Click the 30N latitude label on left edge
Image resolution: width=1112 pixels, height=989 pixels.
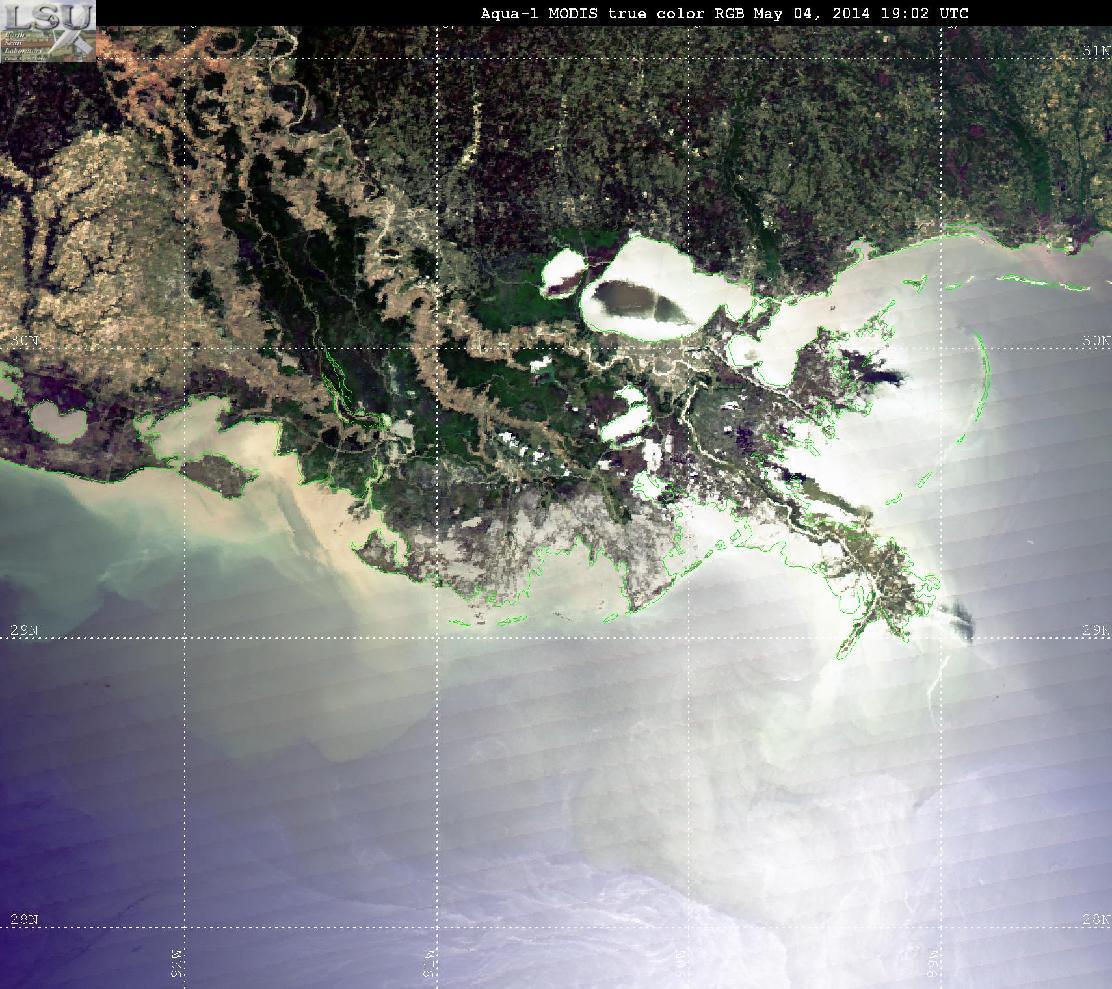24,341
